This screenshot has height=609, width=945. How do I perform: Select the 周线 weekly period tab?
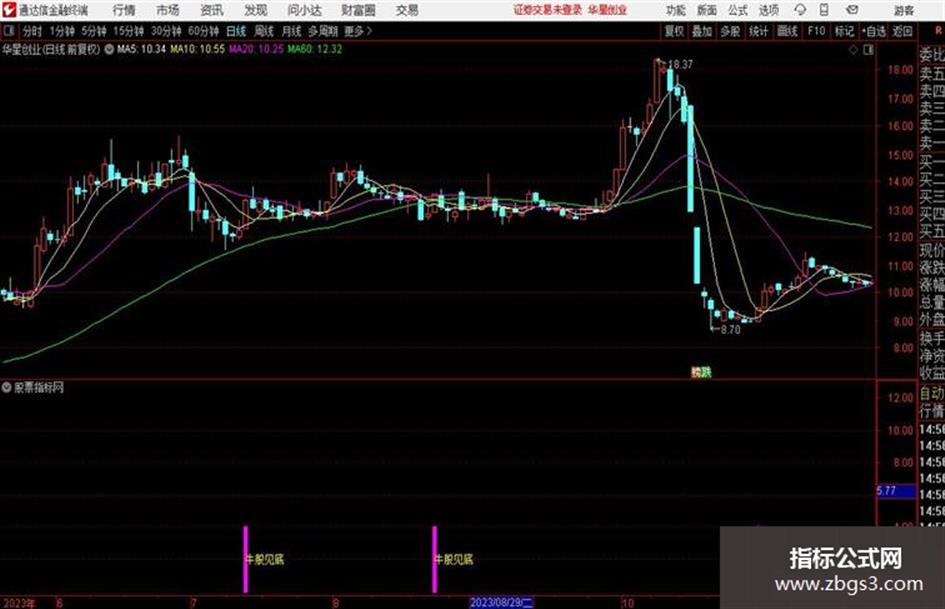(264, 31)
